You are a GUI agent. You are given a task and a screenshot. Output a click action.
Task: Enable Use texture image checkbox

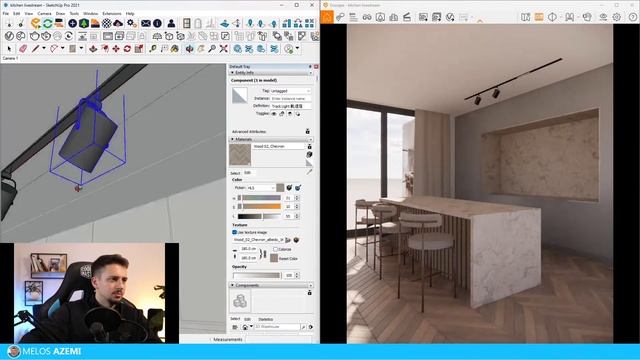click(234, 232)
